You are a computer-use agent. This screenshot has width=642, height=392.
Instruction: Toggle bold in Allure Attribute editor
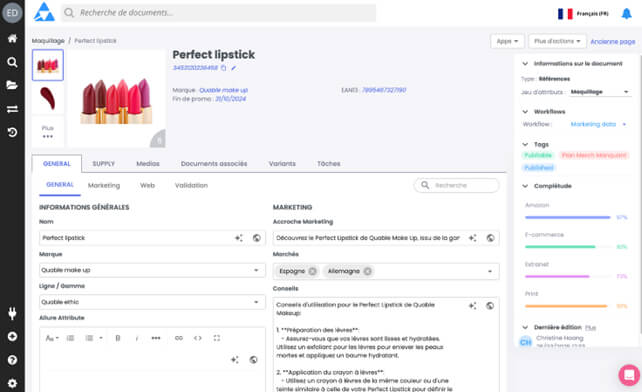(118, 338)
